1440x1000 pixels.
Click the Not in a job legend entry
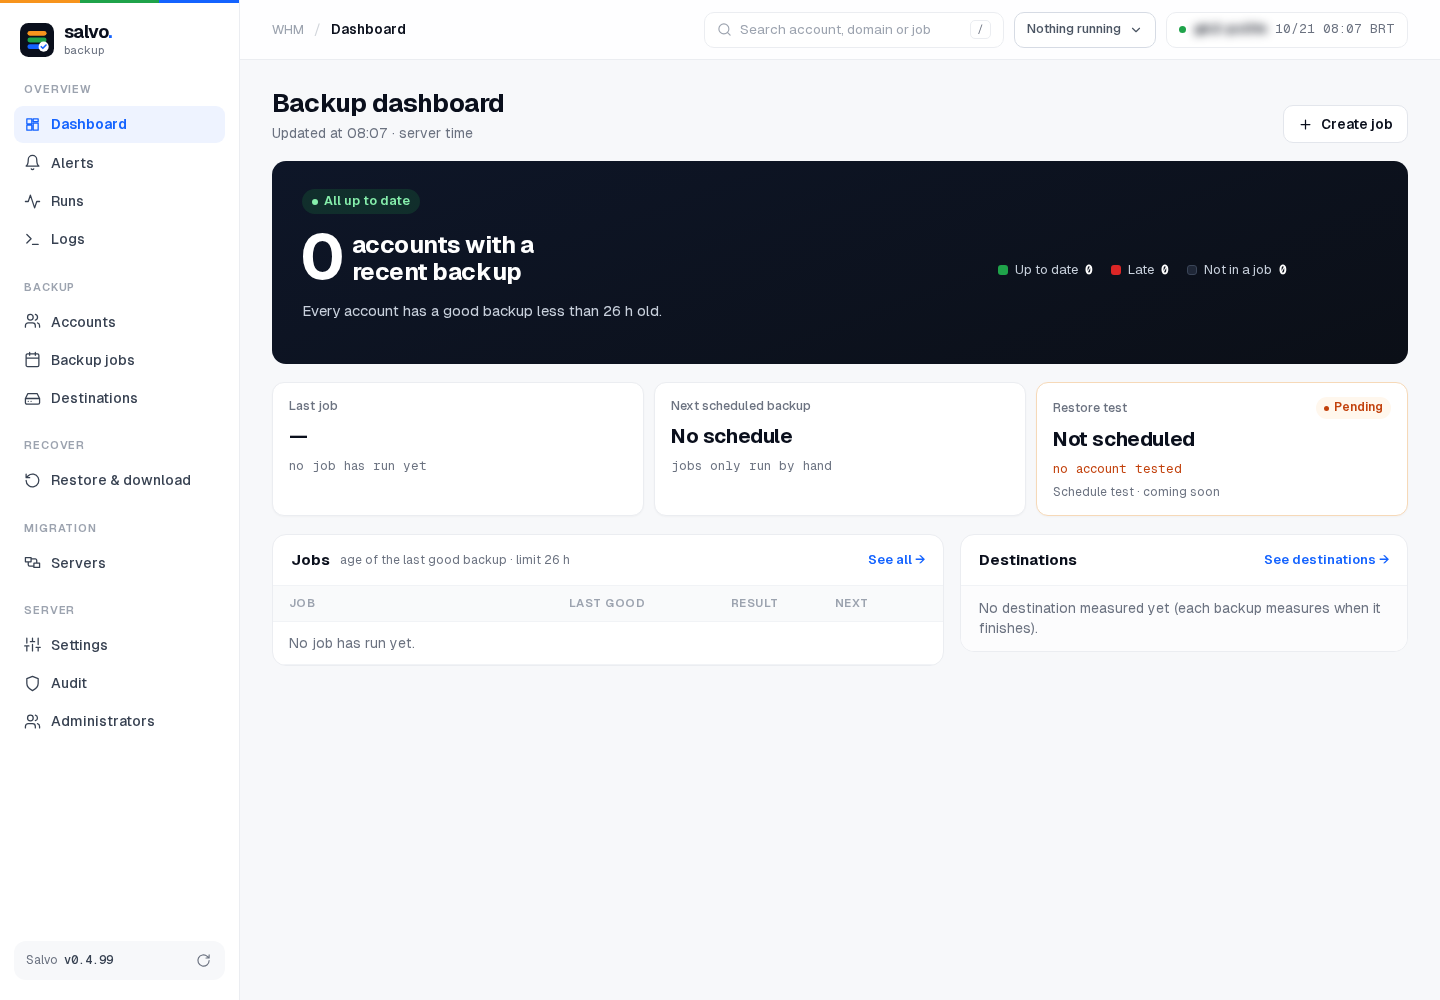tap(1237, 270)
